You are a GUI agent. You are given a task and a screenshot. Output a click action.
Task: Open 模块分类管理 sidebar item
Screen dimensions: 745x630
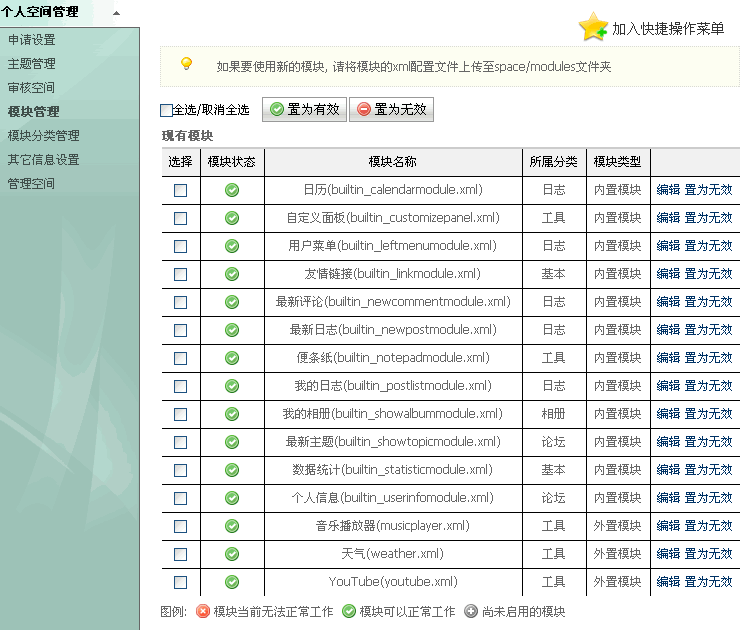coord(44,136)
